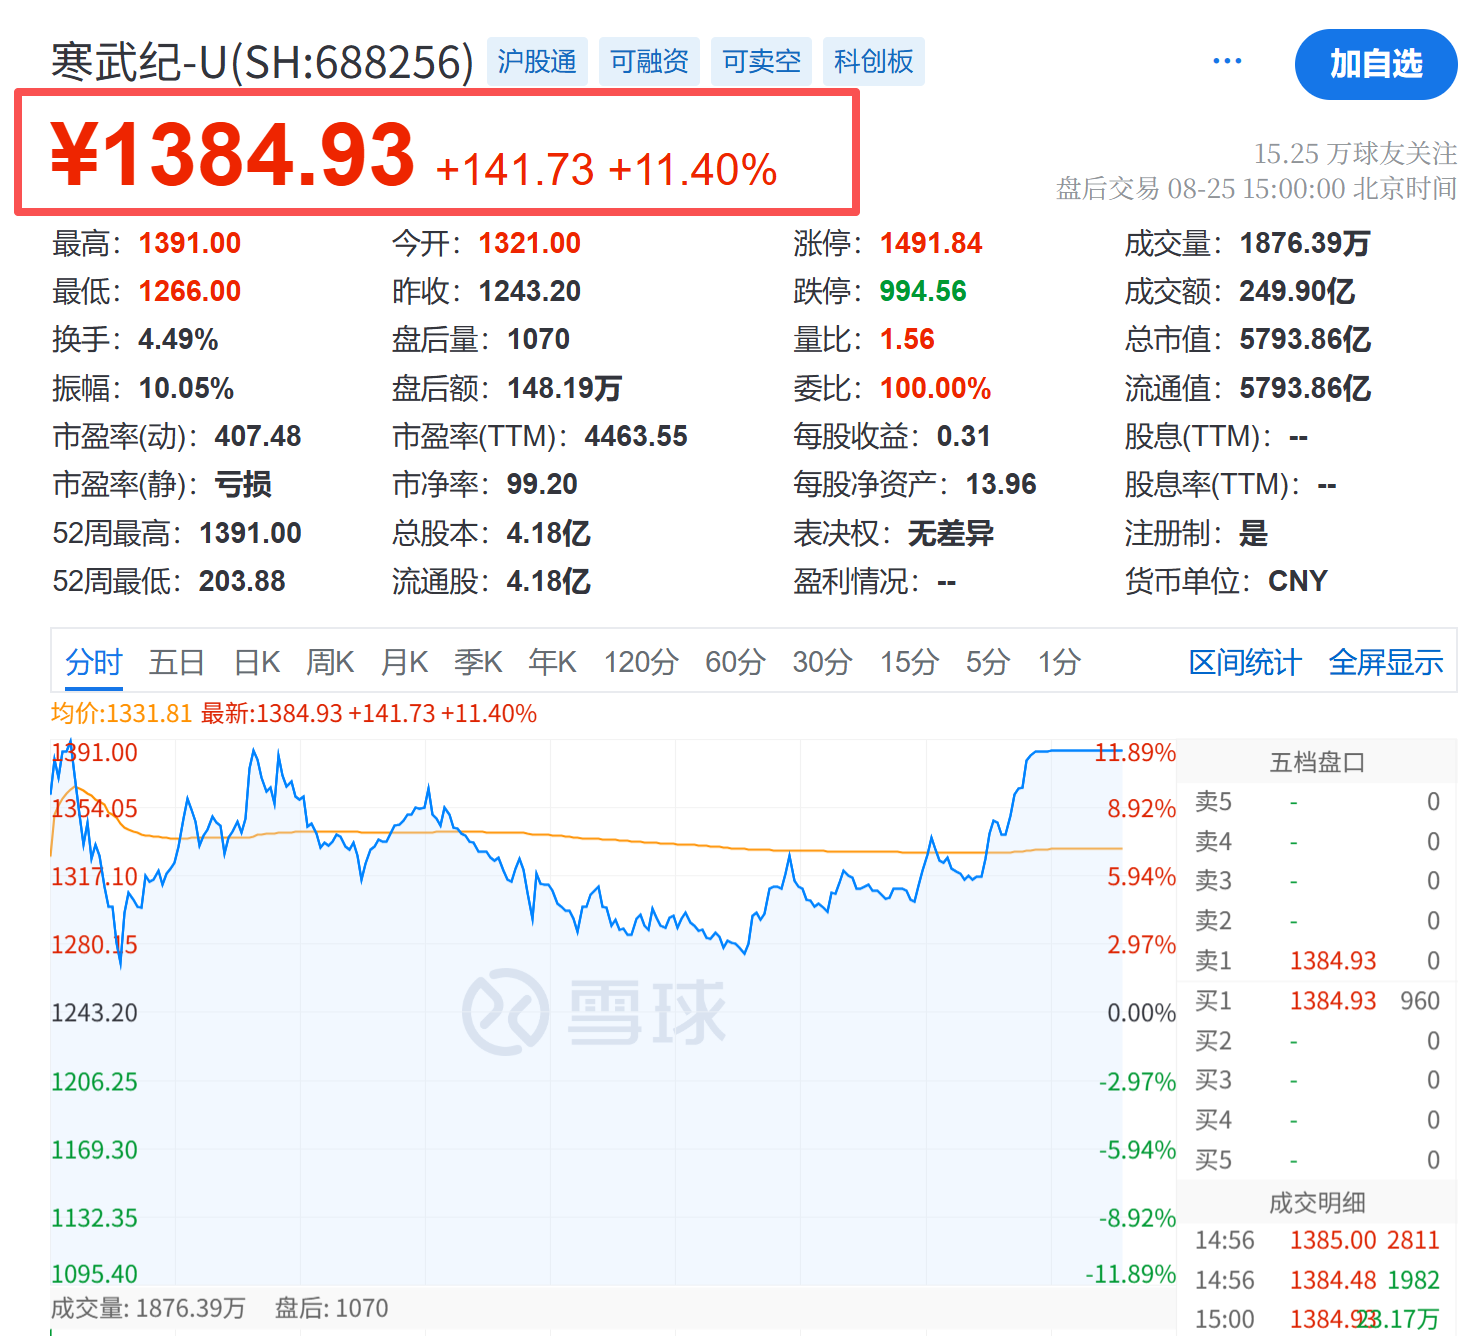
Task: Switch to the 五日 chart tab
Action: 177,662
